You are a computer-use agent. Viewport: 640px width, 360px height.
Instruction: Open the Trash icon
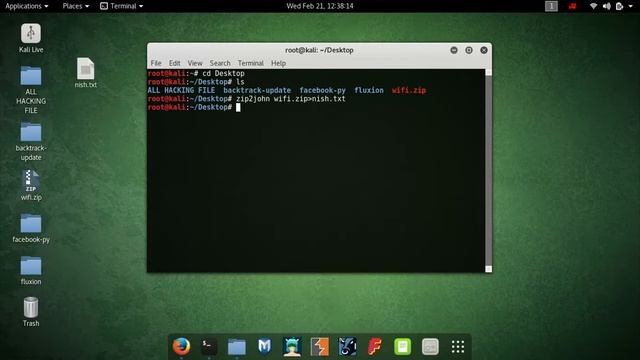coord(31,312)
